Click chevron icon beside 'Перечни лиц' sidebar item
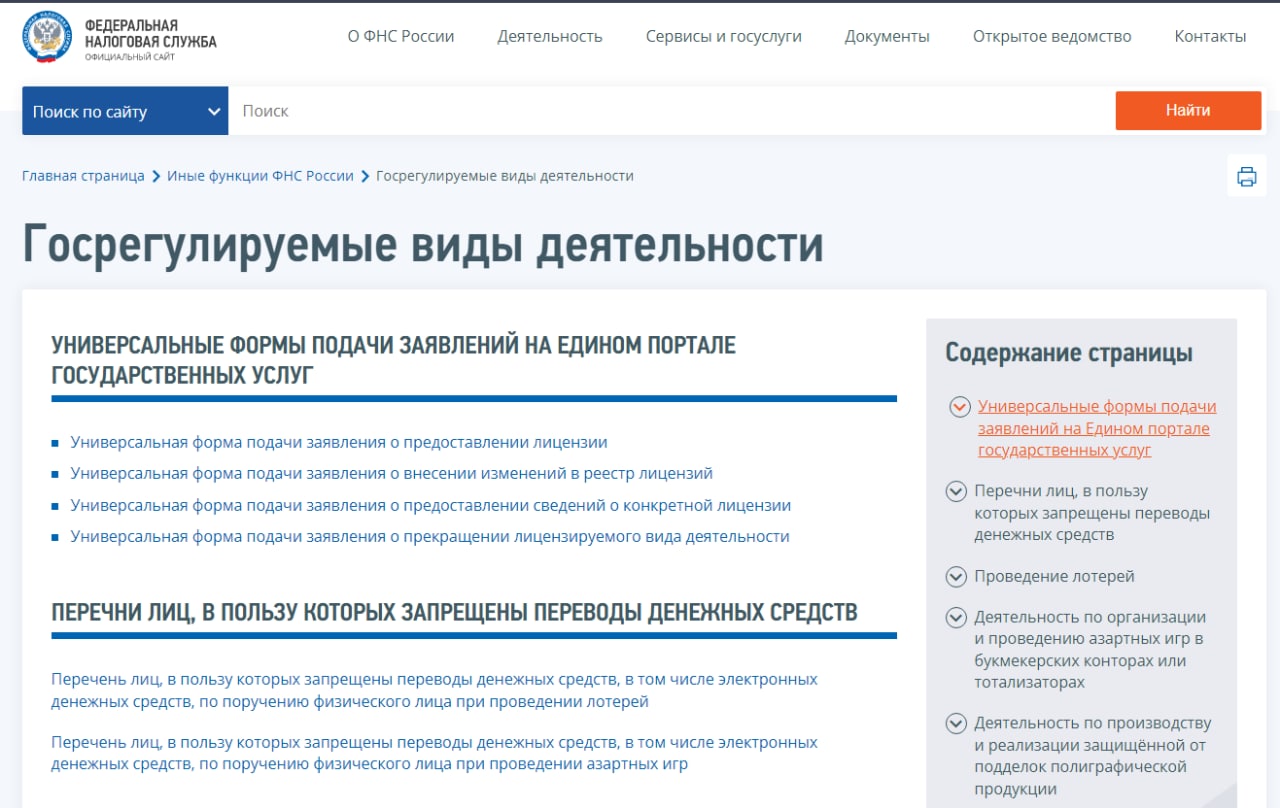The image size is (1280, 808). click(956, 492)
